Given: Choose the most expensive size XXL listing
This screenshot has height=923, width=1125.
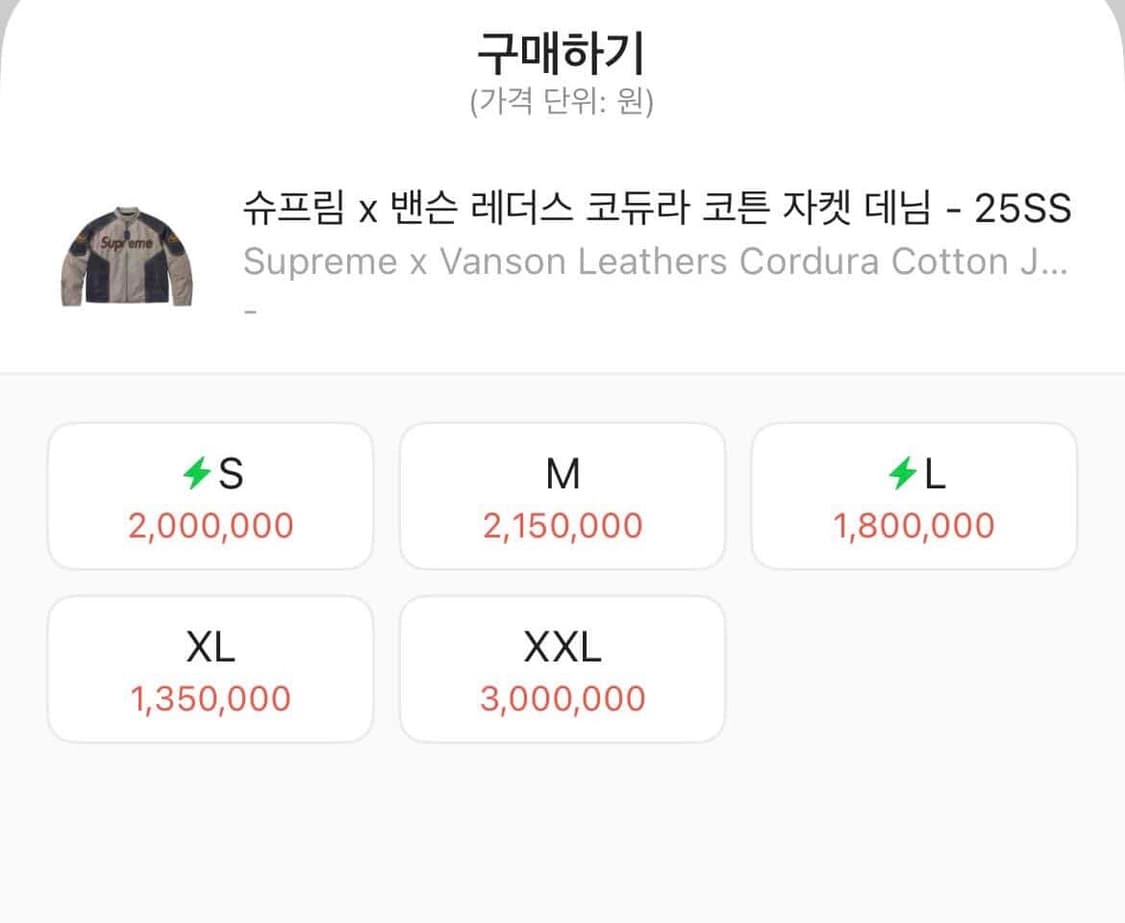Looking at the screenshot, I should click(x=562, y=667).
